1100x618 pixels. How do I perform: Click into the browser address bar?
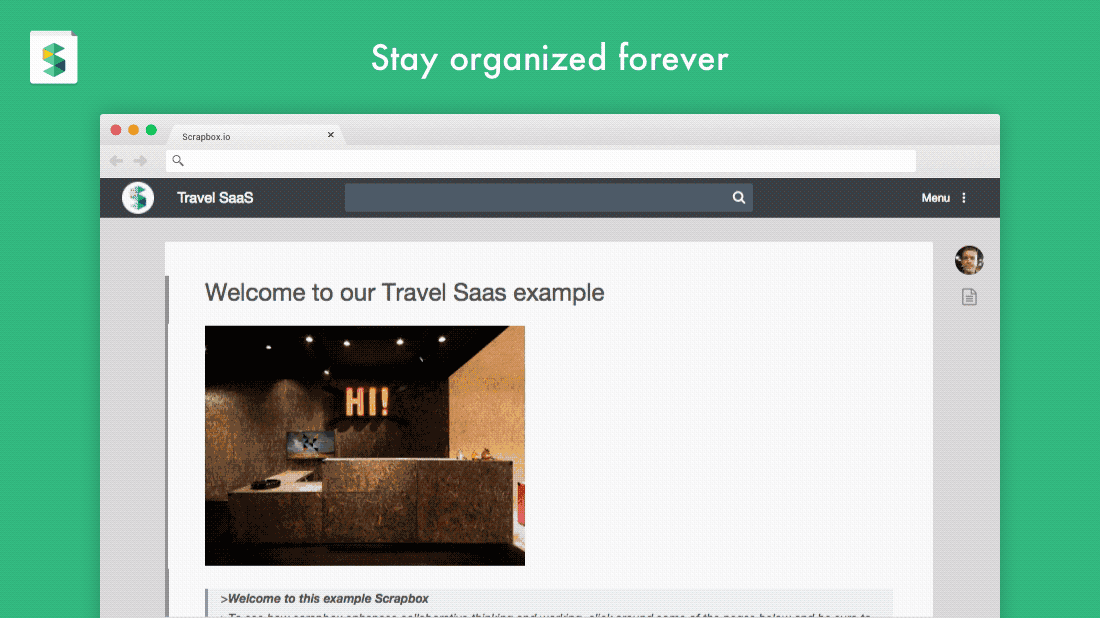point(541,161)
